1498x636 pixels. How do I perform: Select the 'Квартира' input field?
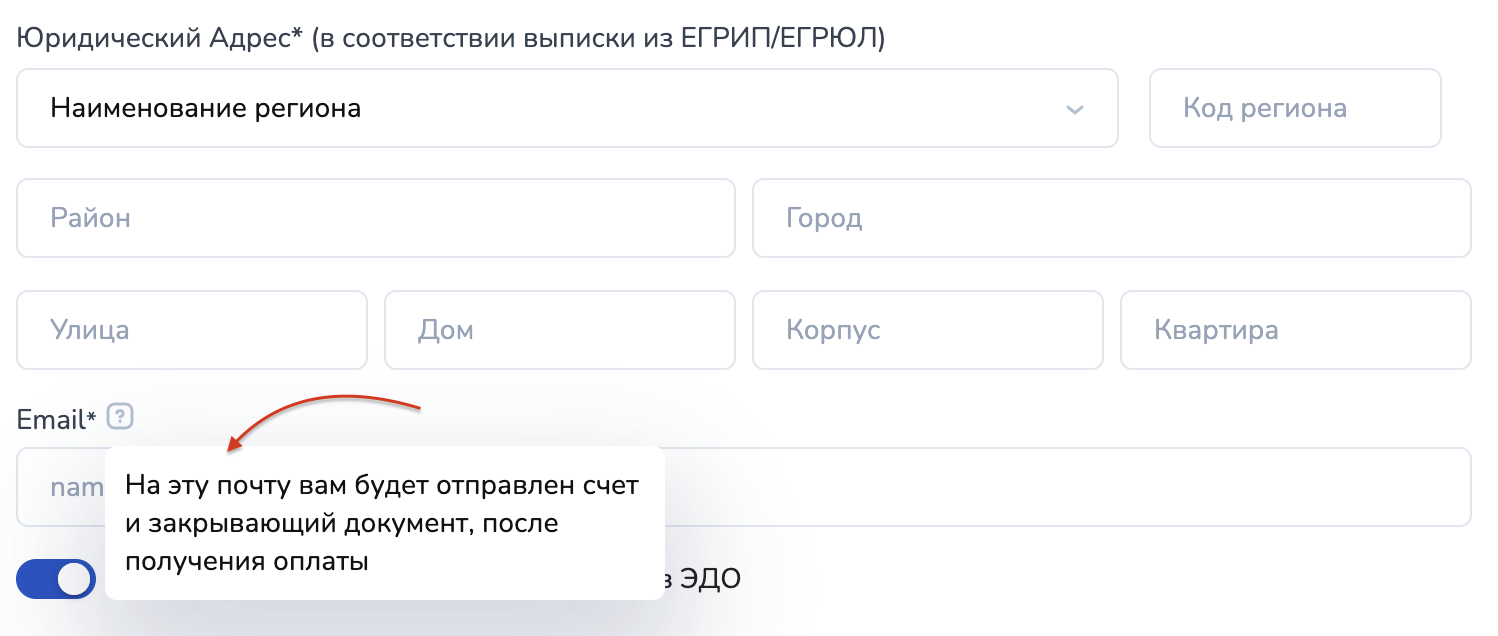pos(1295,330)
